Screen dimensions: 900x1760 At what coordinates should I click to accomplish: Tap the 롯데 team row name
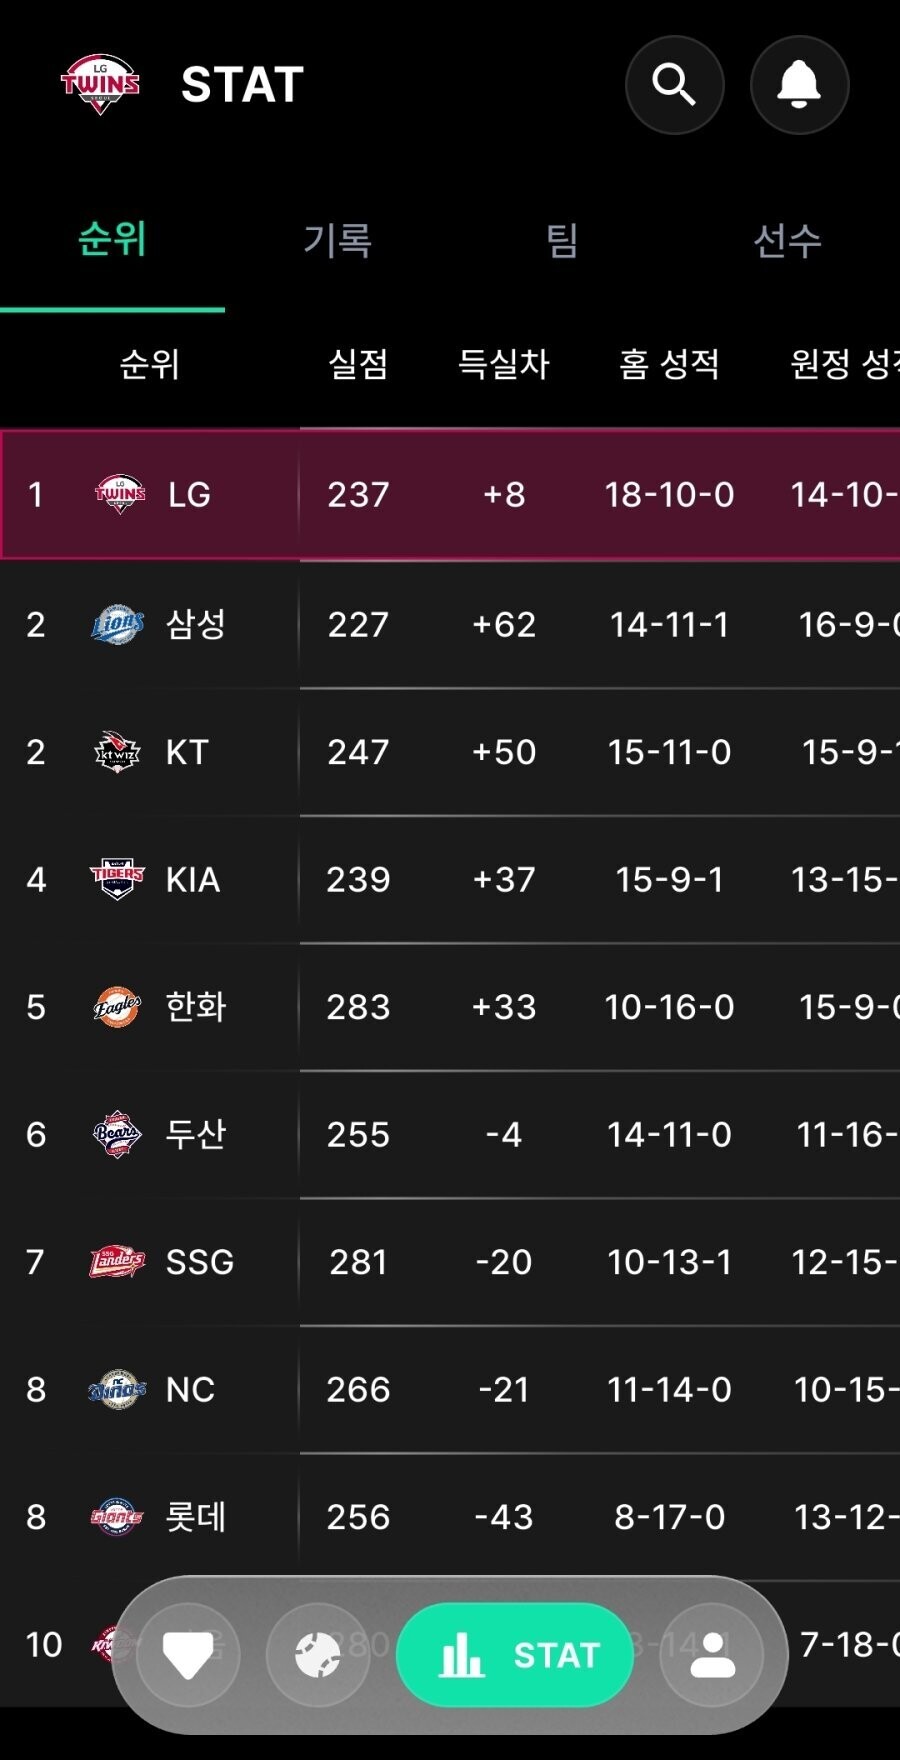196,1517
